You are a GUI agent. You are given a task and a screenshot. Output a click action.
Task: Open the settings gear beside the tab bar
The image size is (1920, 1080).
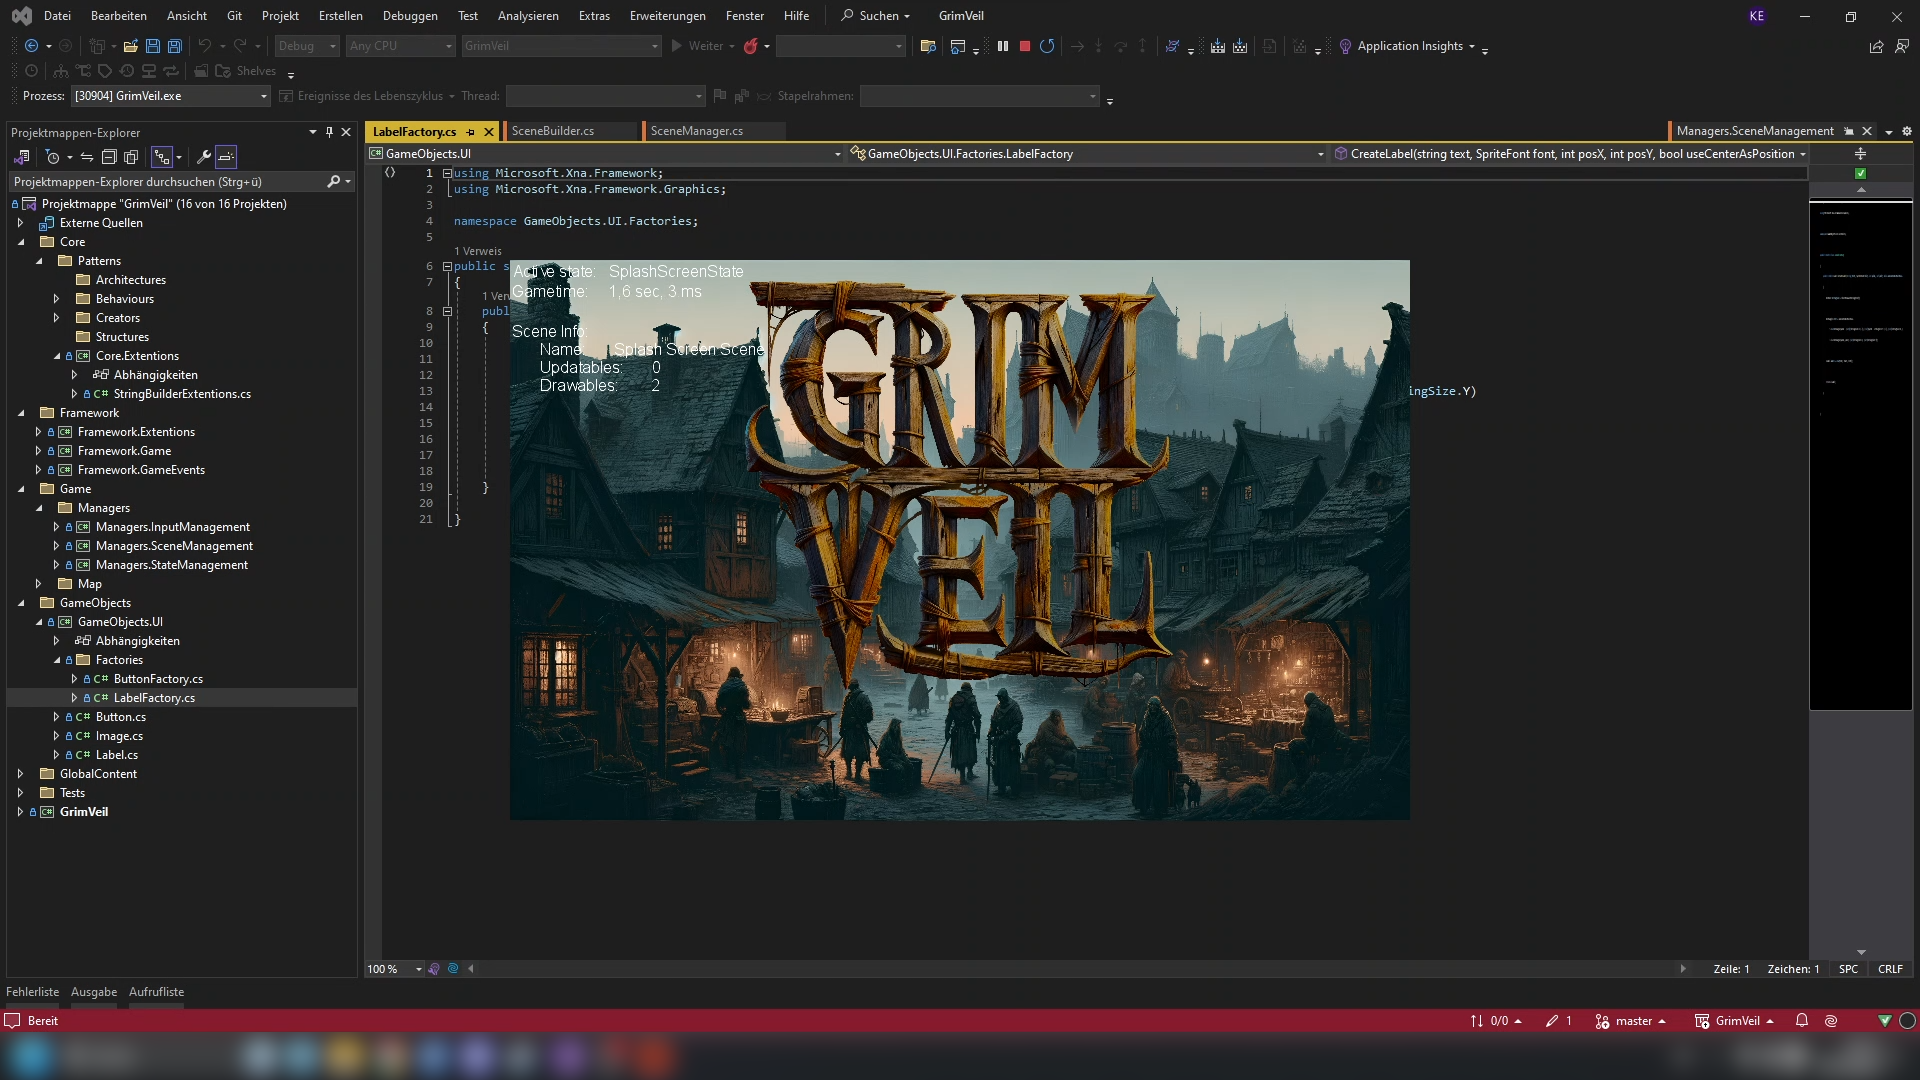tap(1907, 131)
